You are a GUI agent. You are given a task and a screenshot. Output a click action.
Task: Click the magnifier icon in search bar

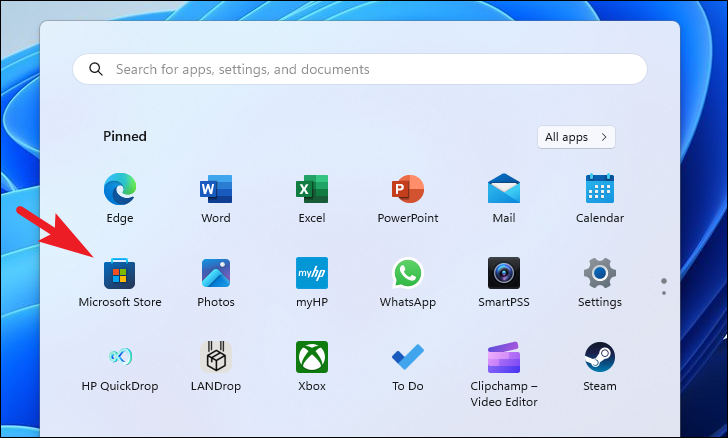(x=96, y=69)
